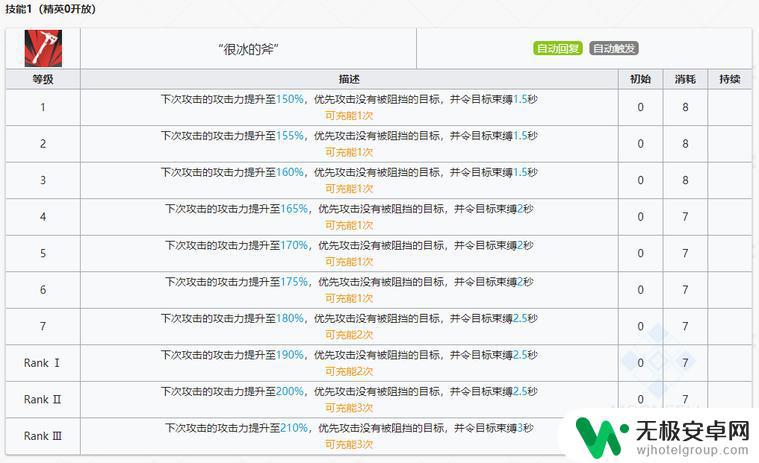The width and height of the screenshot is (759, 463).
Task: Select level 2 cell in 等级 column
Action: 43,144
